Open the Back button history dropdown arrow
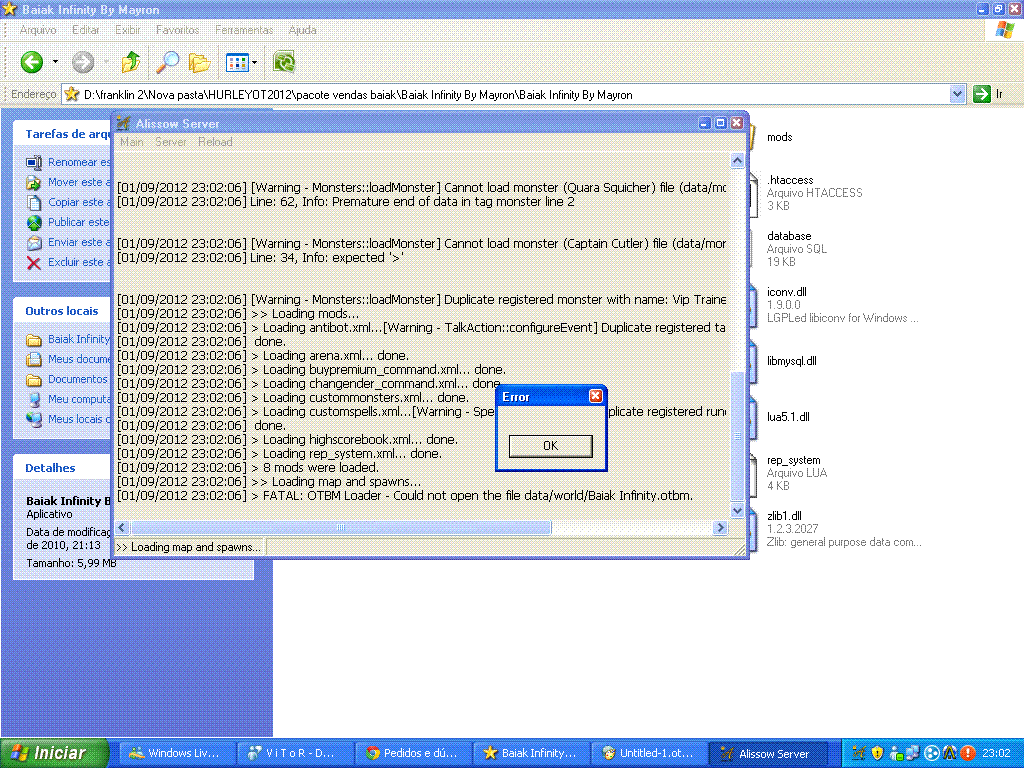The image size is (1024, 768). tap(55, 62)
